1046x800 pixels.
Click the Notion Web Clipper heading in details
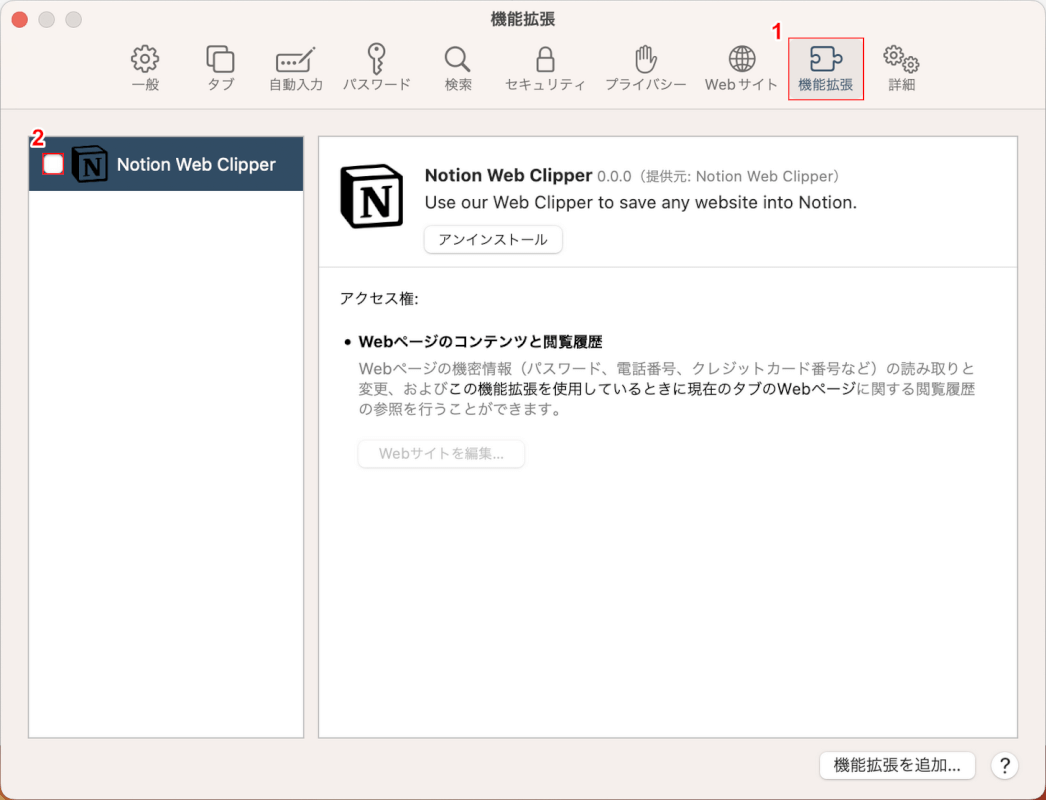pyautogui.click(x=508, y=175)
